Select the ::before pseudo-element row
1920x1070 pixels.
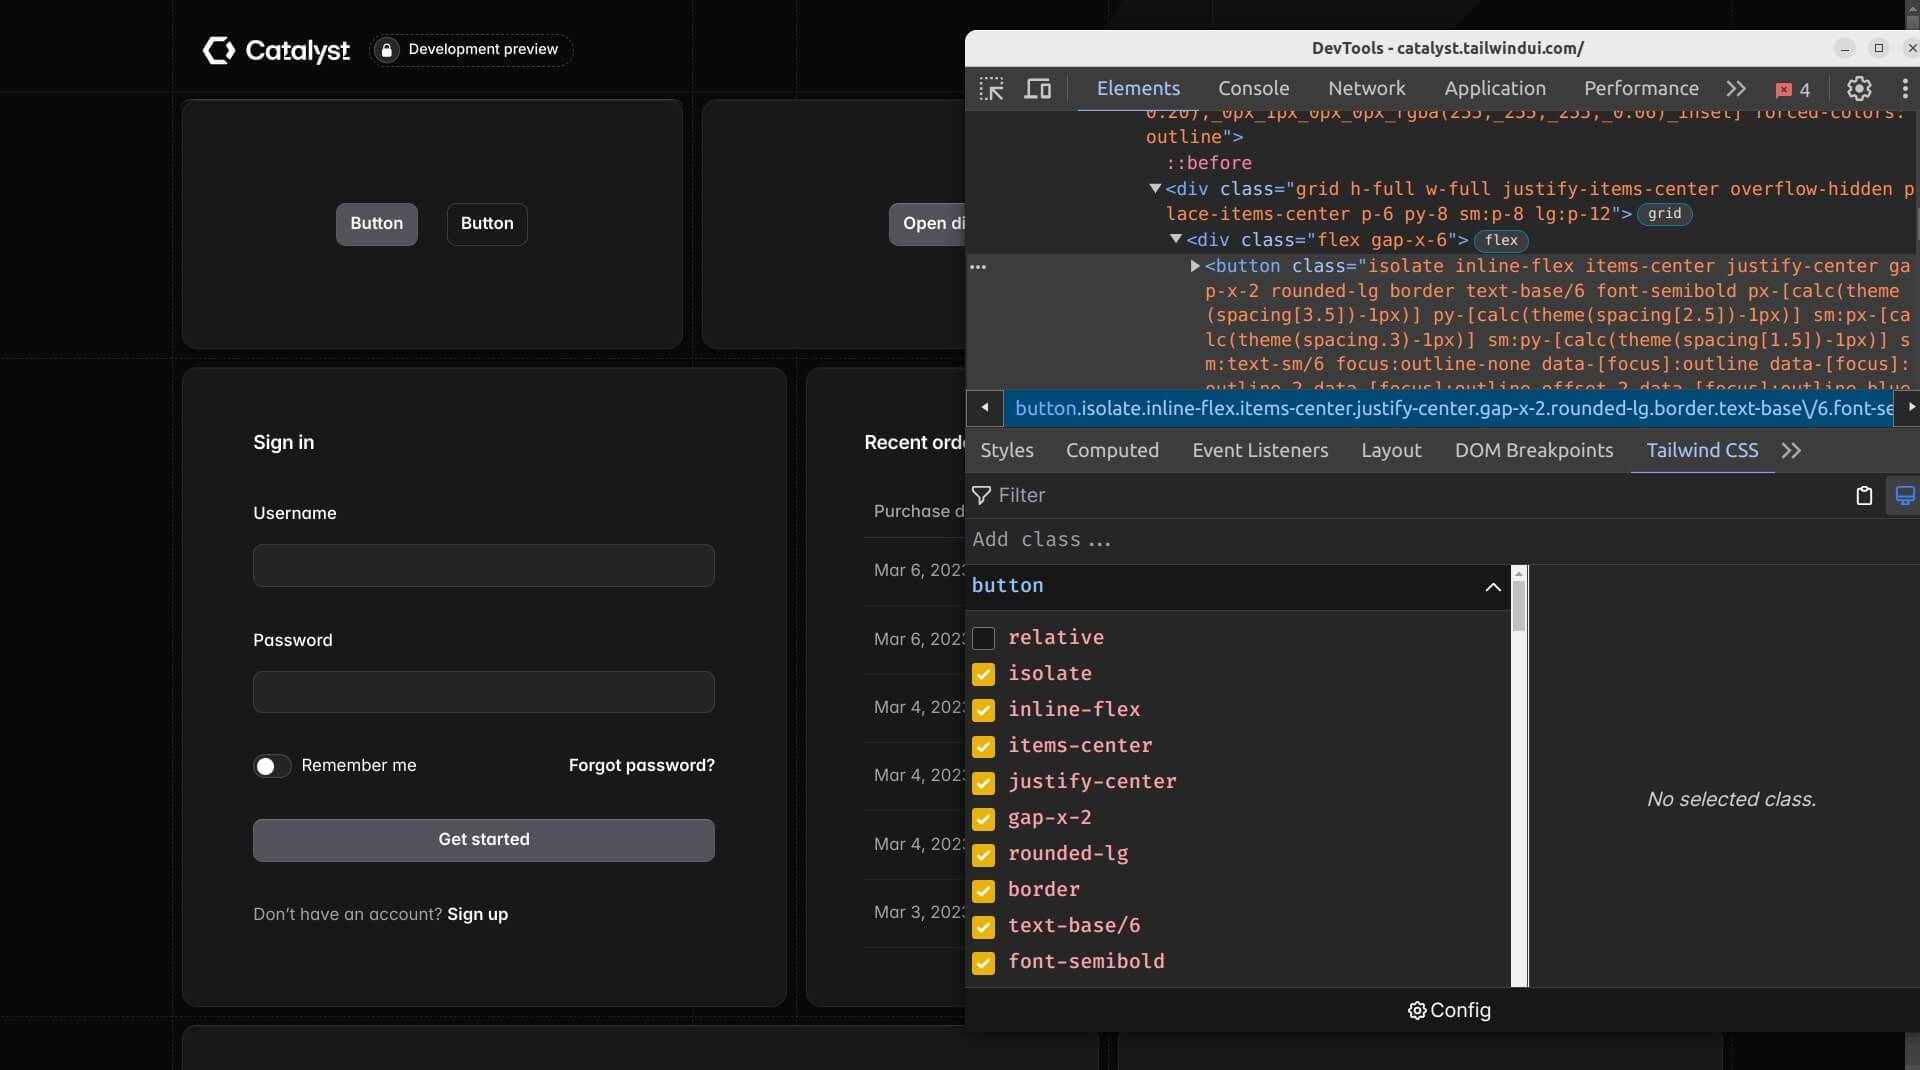click(1209, 163)
